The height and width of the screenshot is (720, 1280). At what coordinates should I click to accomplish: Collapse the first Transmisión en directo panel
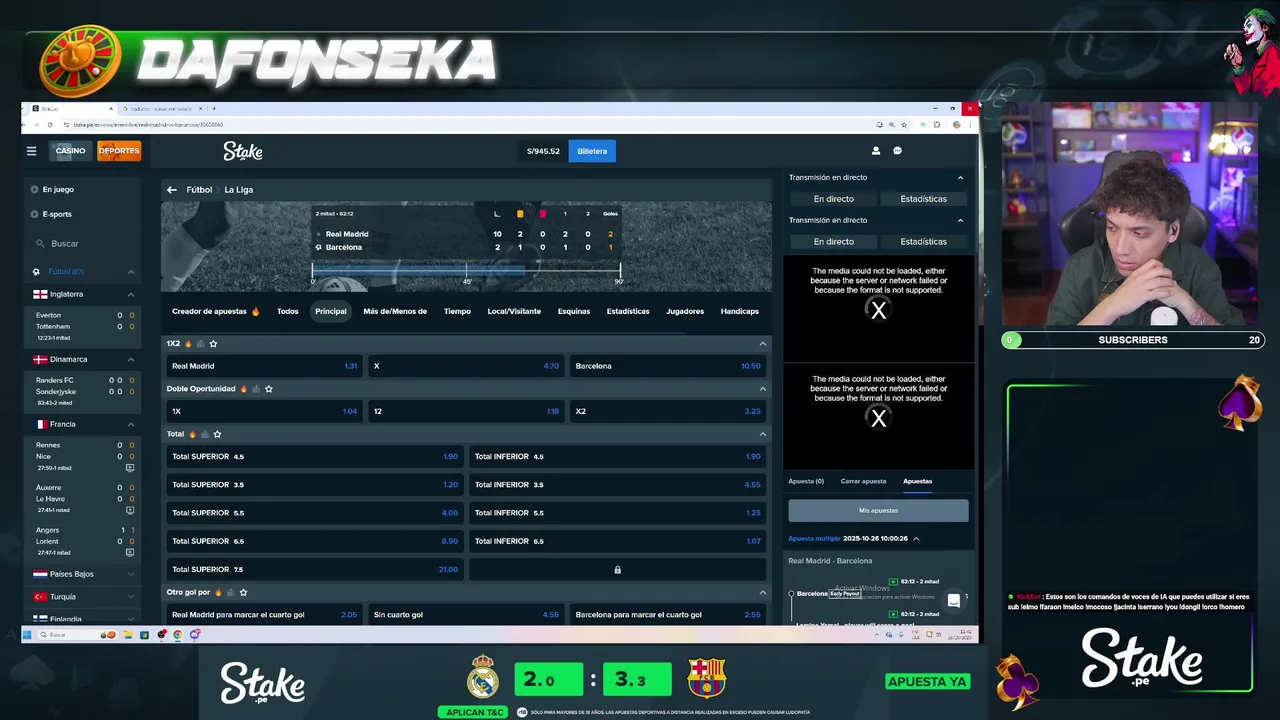click(960, 177)
